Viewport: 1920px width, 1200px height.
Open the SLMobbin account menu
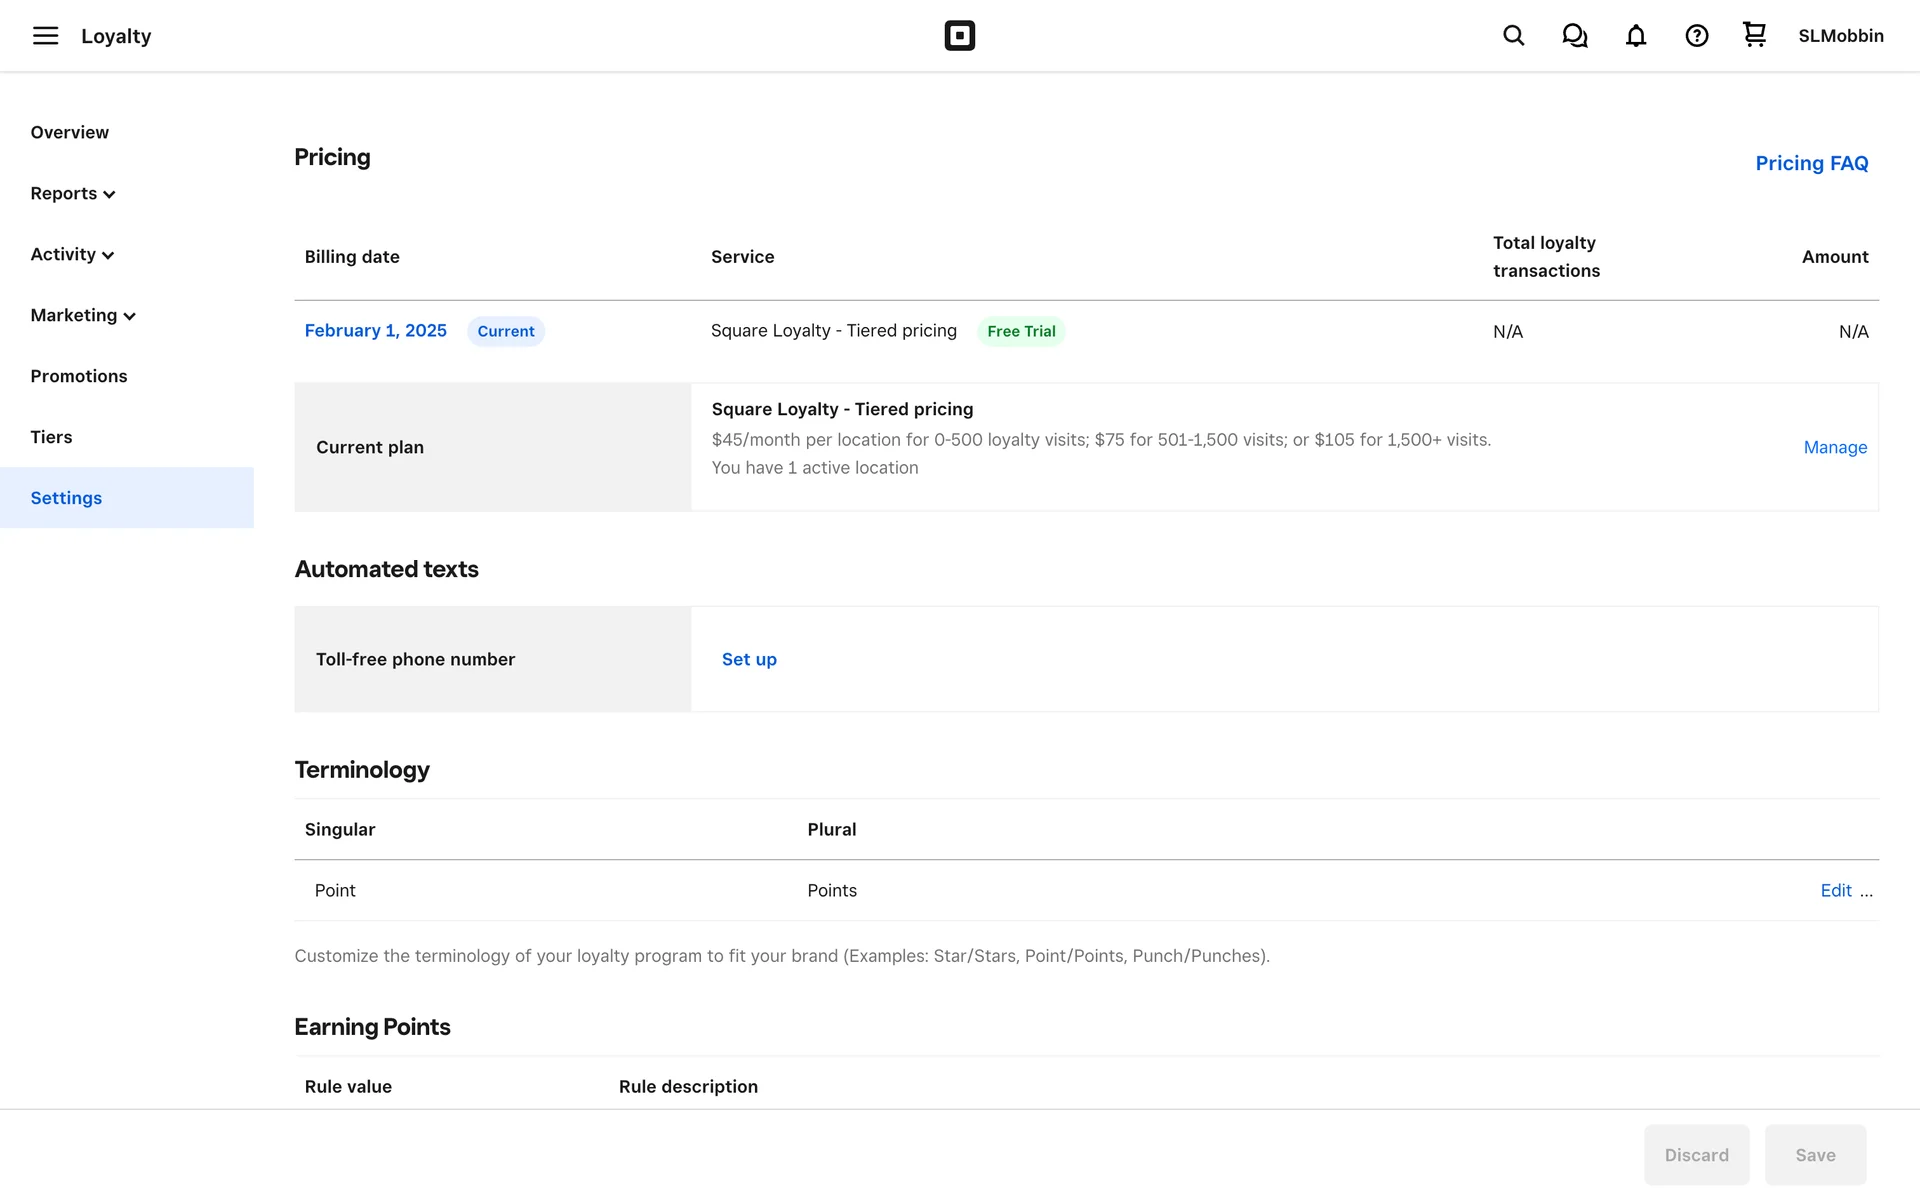pyautogui.click(x=1840, y=36)
